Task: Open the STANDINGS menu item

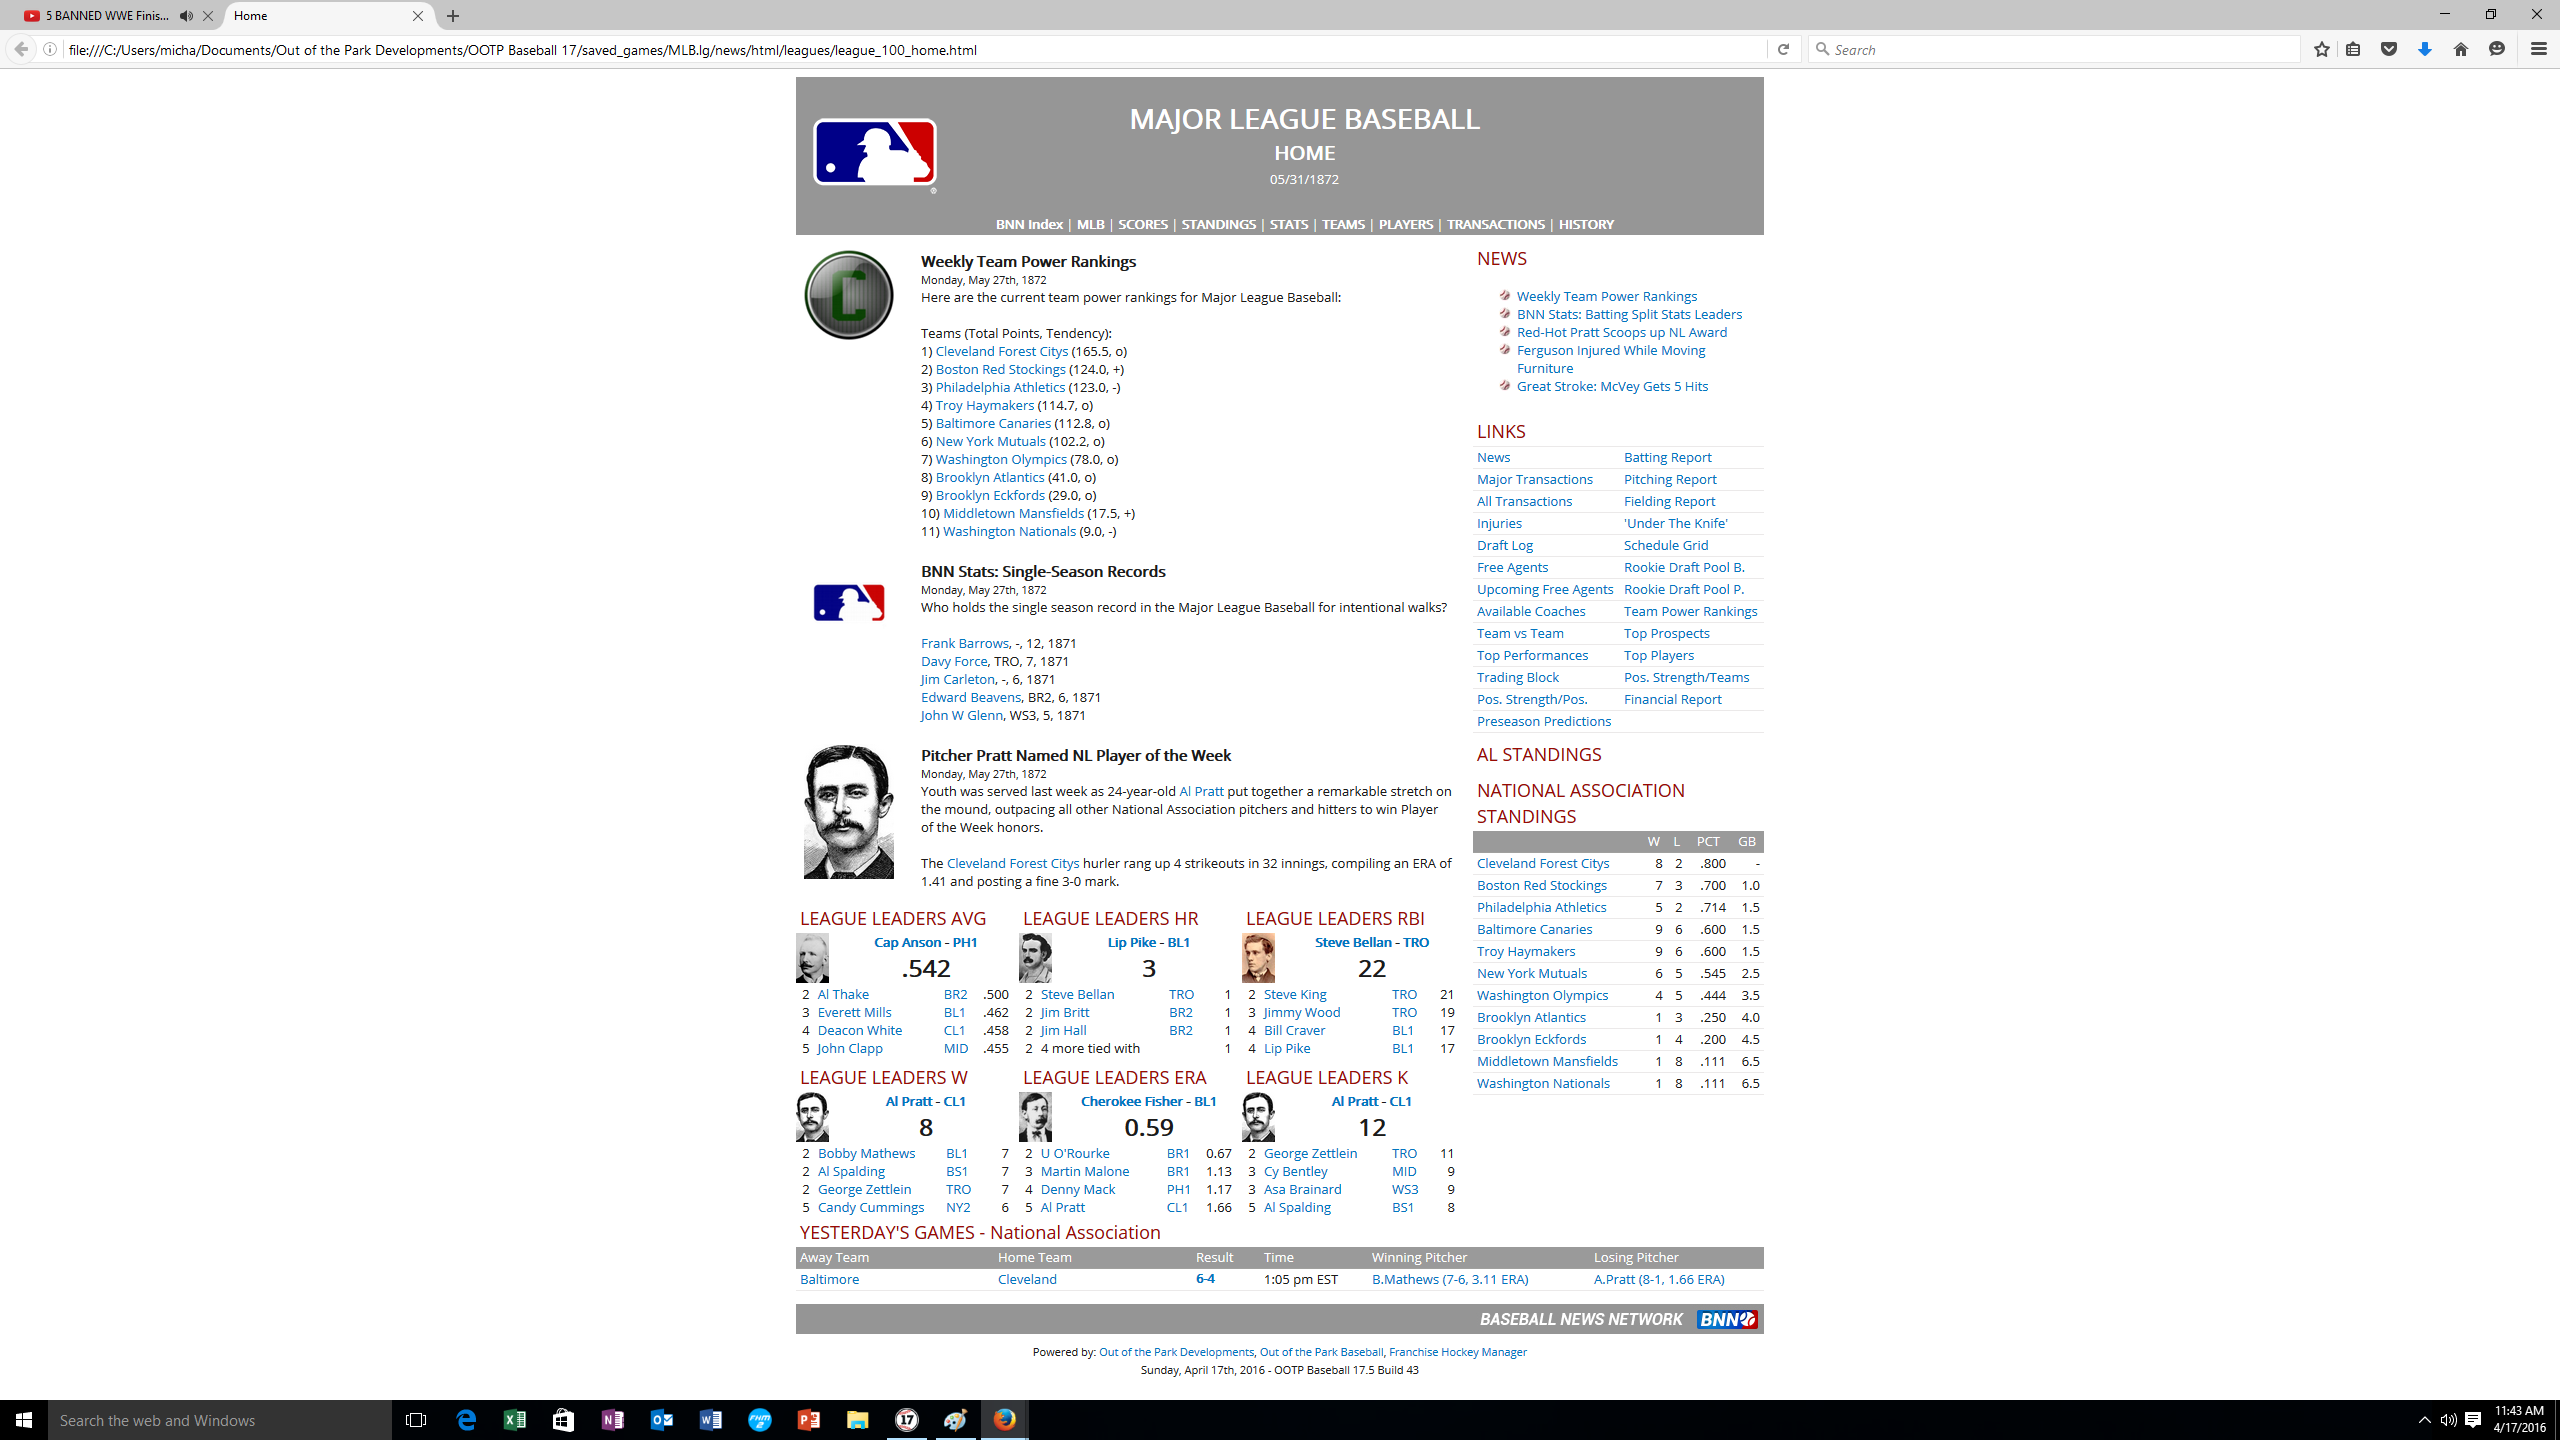Action: [1218, 224]
